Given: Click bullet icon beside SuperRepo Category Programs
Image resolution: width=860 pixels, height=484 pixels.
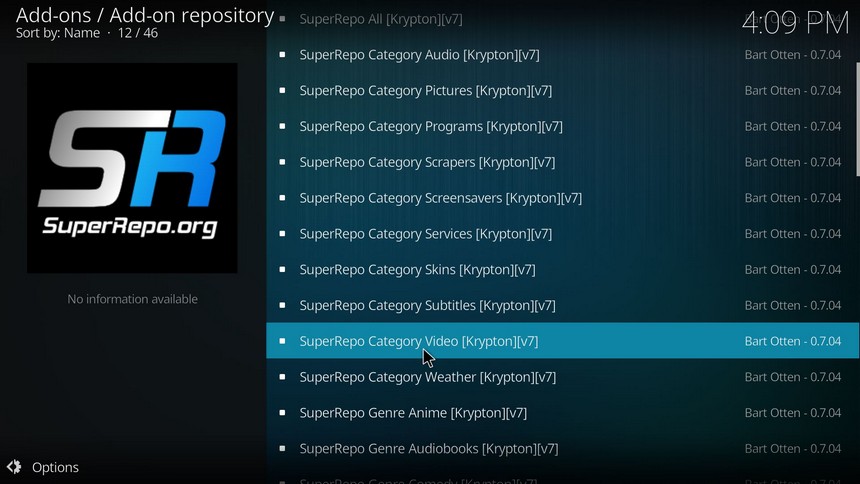Looking at the screenshot, I should click(x=282, y=126).
